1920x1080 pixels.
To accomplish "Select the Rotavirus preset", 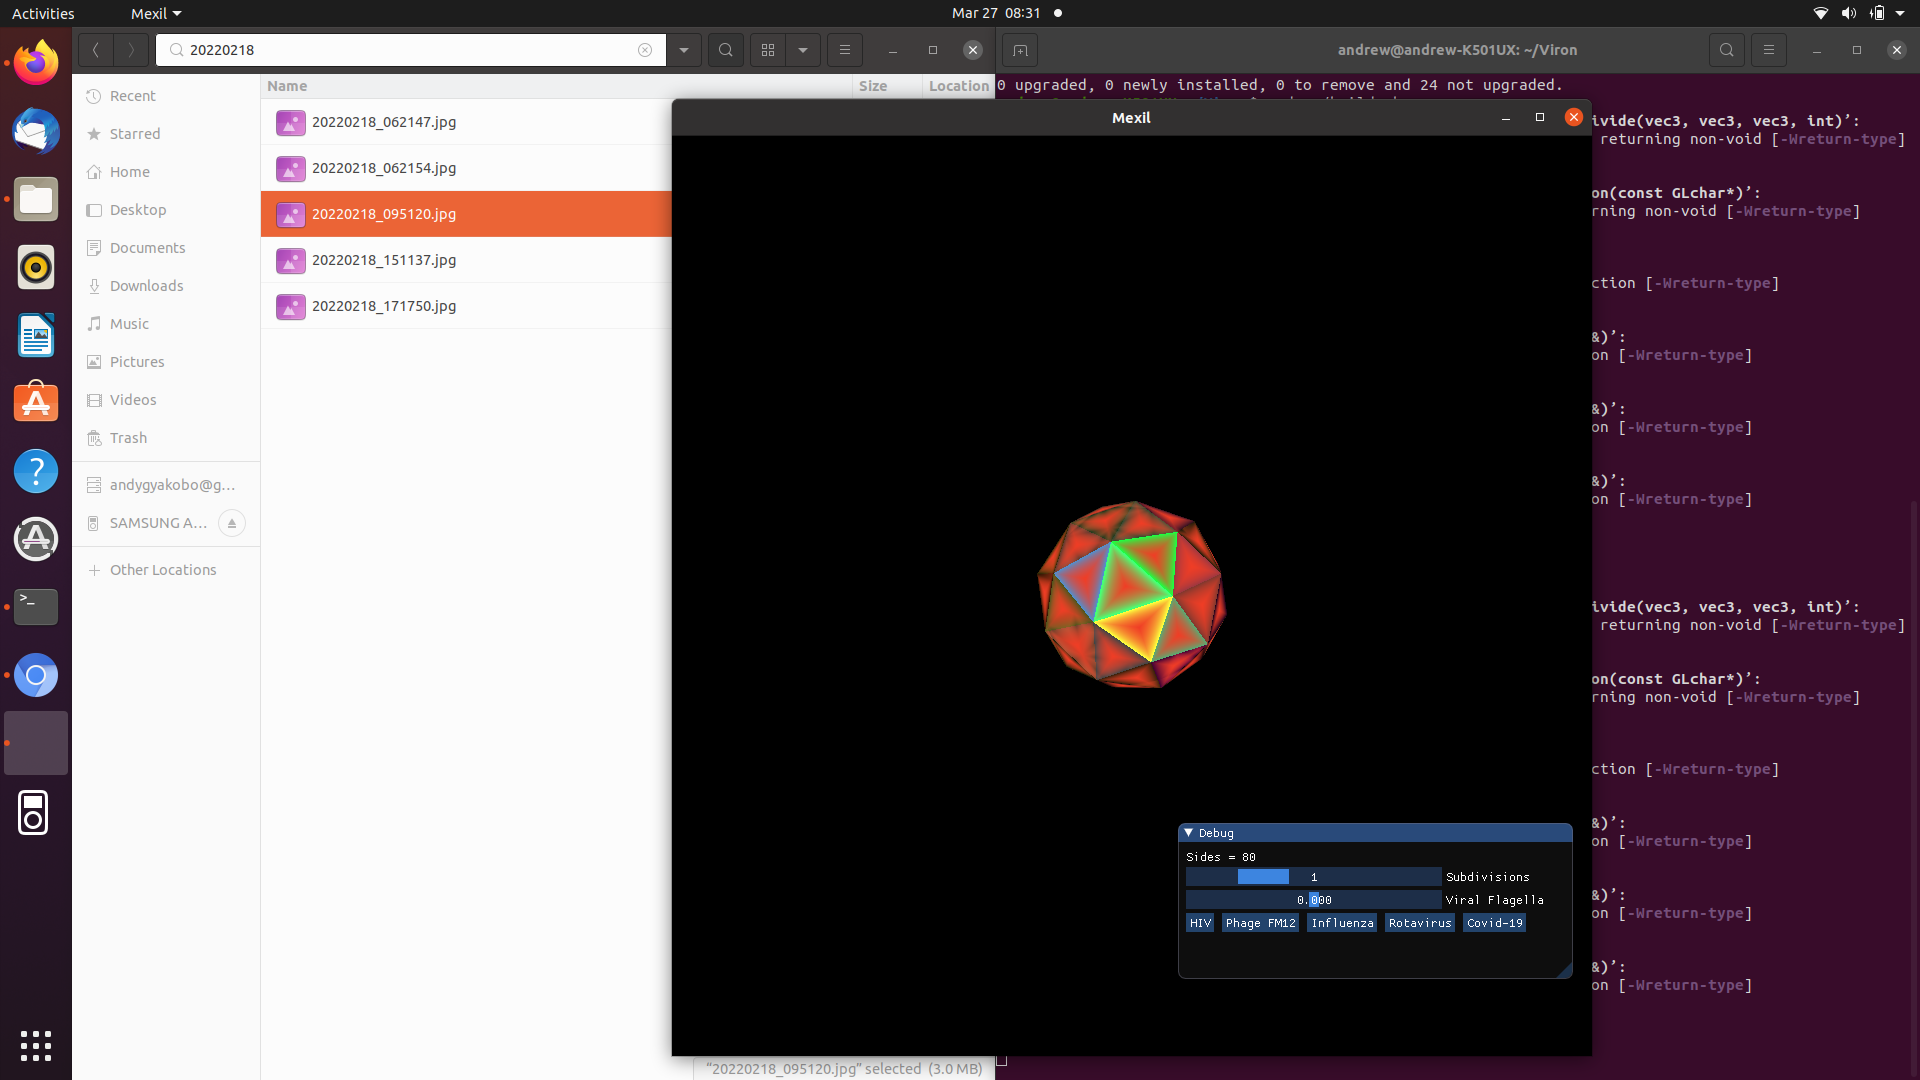I will pos(1419,923).
